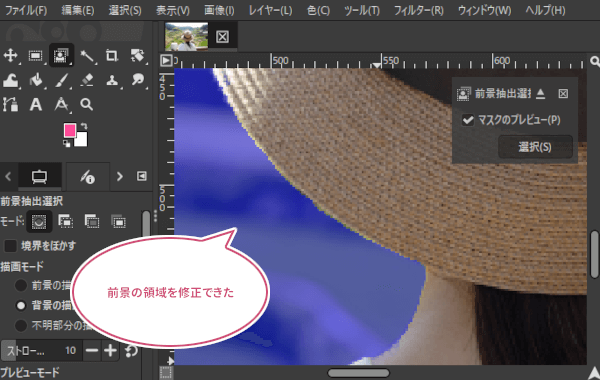Open the 表示(V) menu
The image size is (600, 380).
pyautogui.click(x=173, y=10)
